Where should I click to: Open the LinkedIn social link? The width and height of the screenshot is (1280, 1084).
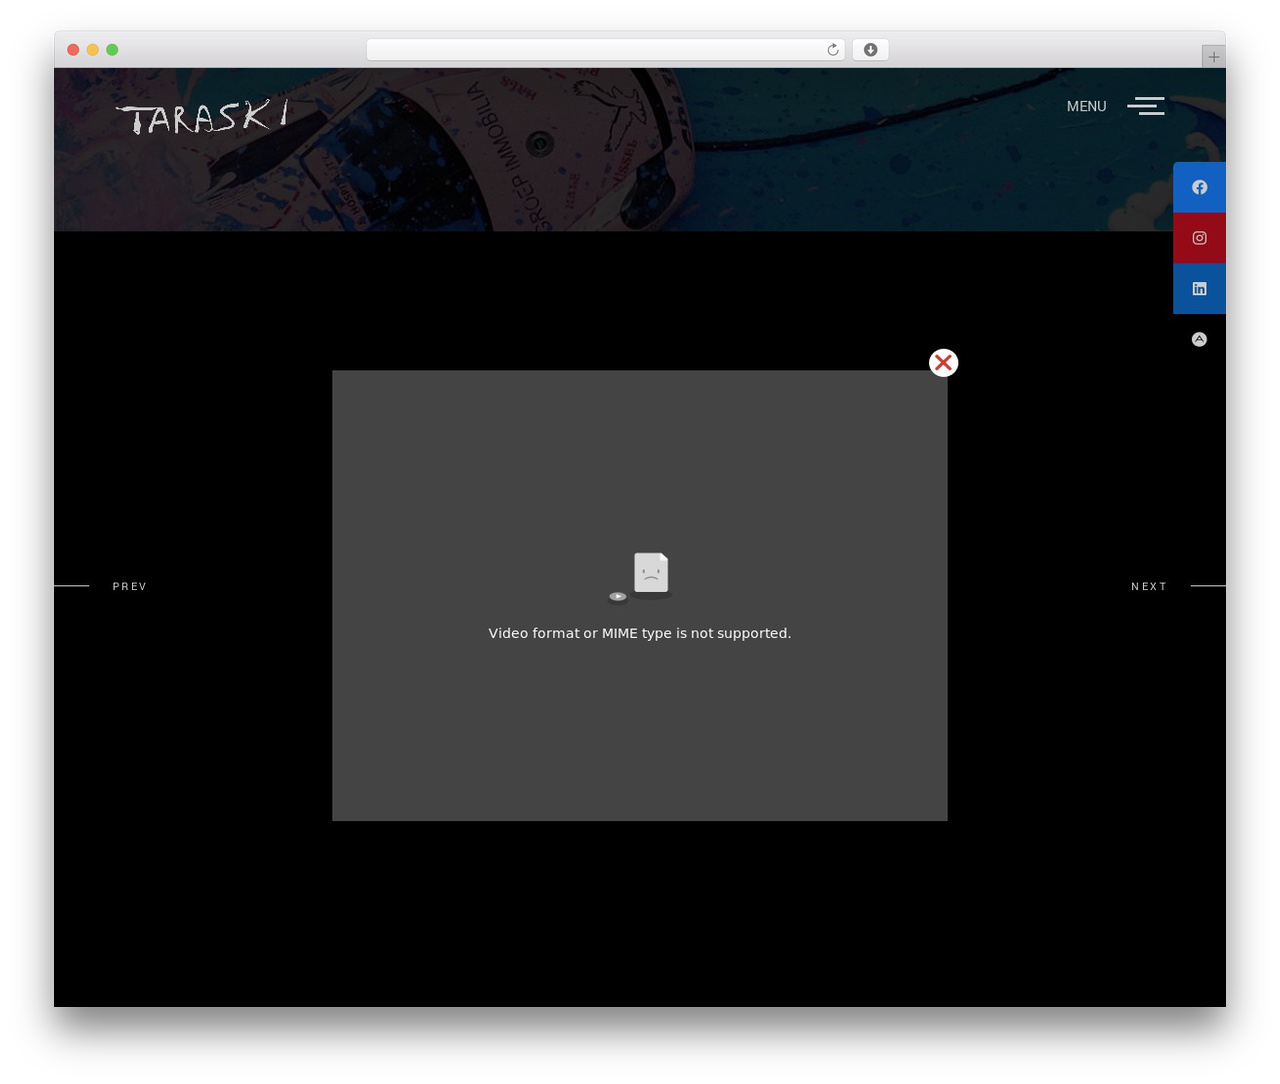(1199, 289)
